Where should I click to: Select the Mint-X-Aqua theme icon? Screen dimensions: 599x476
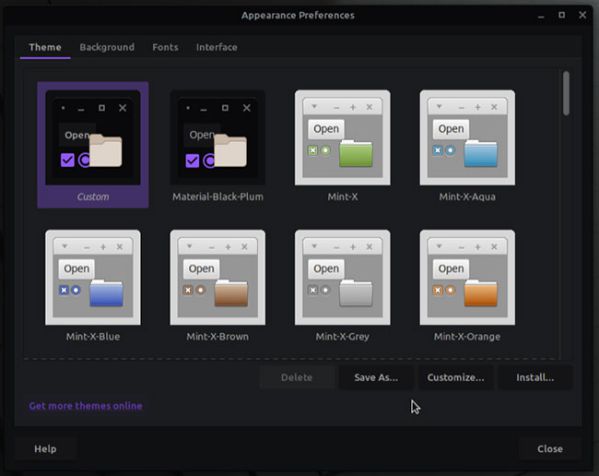tap(467, 138)
